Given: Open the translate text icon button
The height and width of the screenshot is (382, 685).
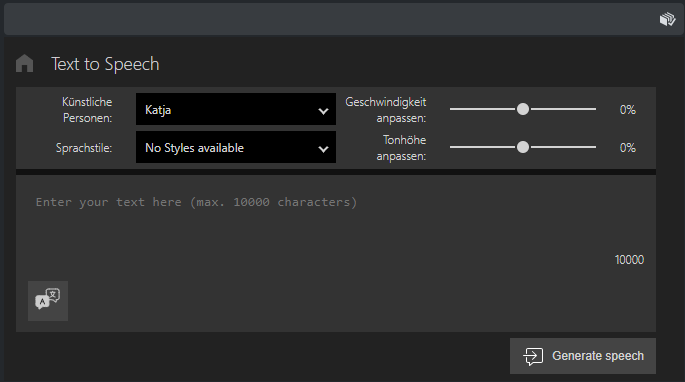Looking at the screenshot, I should tap(48, 301).
